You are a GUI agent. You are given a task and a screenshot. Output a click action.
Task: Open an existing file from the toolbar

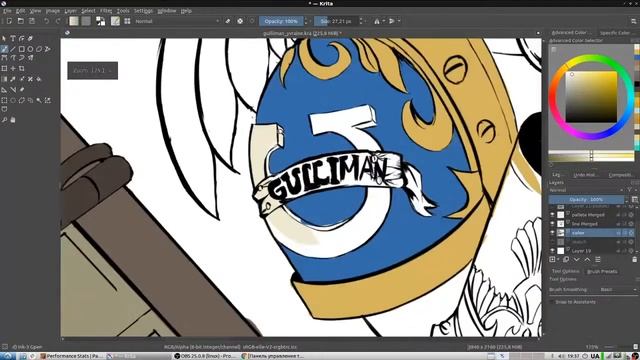20,21
